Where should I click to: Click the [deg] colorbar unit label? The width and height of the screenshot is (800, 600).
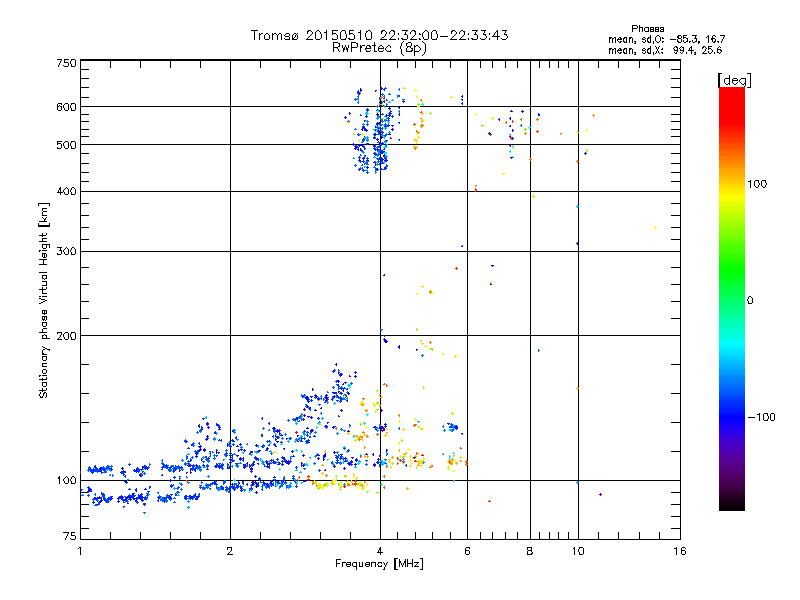pyautogui.click(x=734, y=79)
